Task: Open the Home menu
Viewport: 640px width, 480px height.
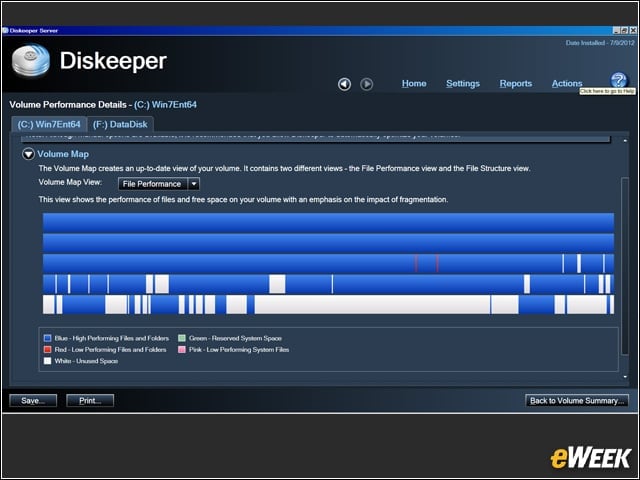Action: (x=414, y=83)
